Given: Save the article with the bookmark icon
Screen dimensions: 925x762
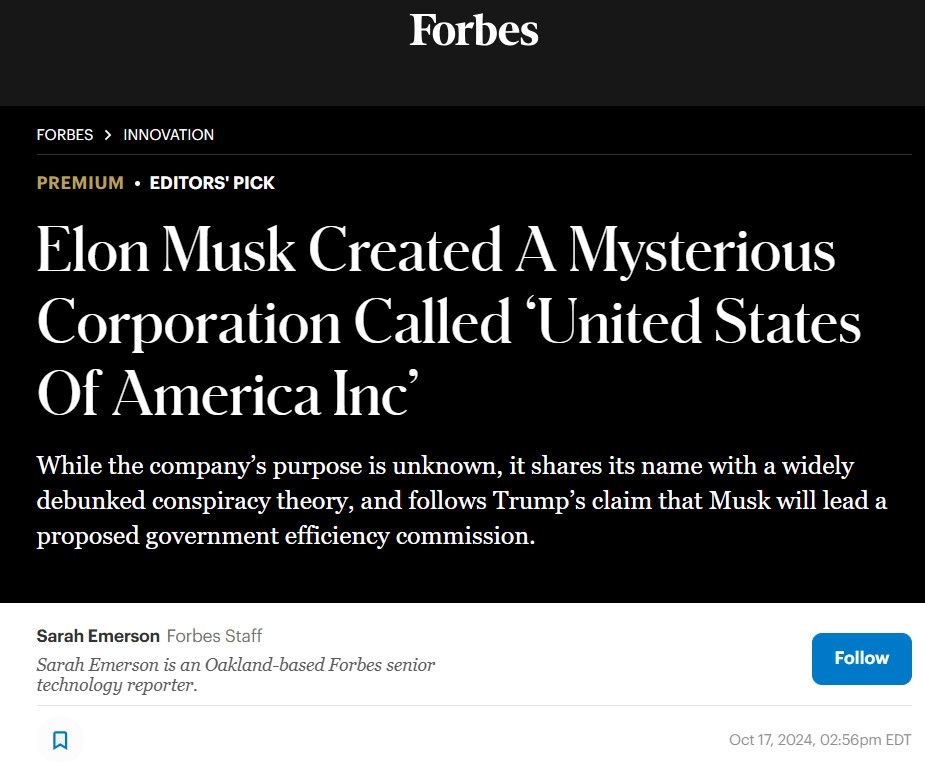Looking at the screenshot, I should (60, 740).
